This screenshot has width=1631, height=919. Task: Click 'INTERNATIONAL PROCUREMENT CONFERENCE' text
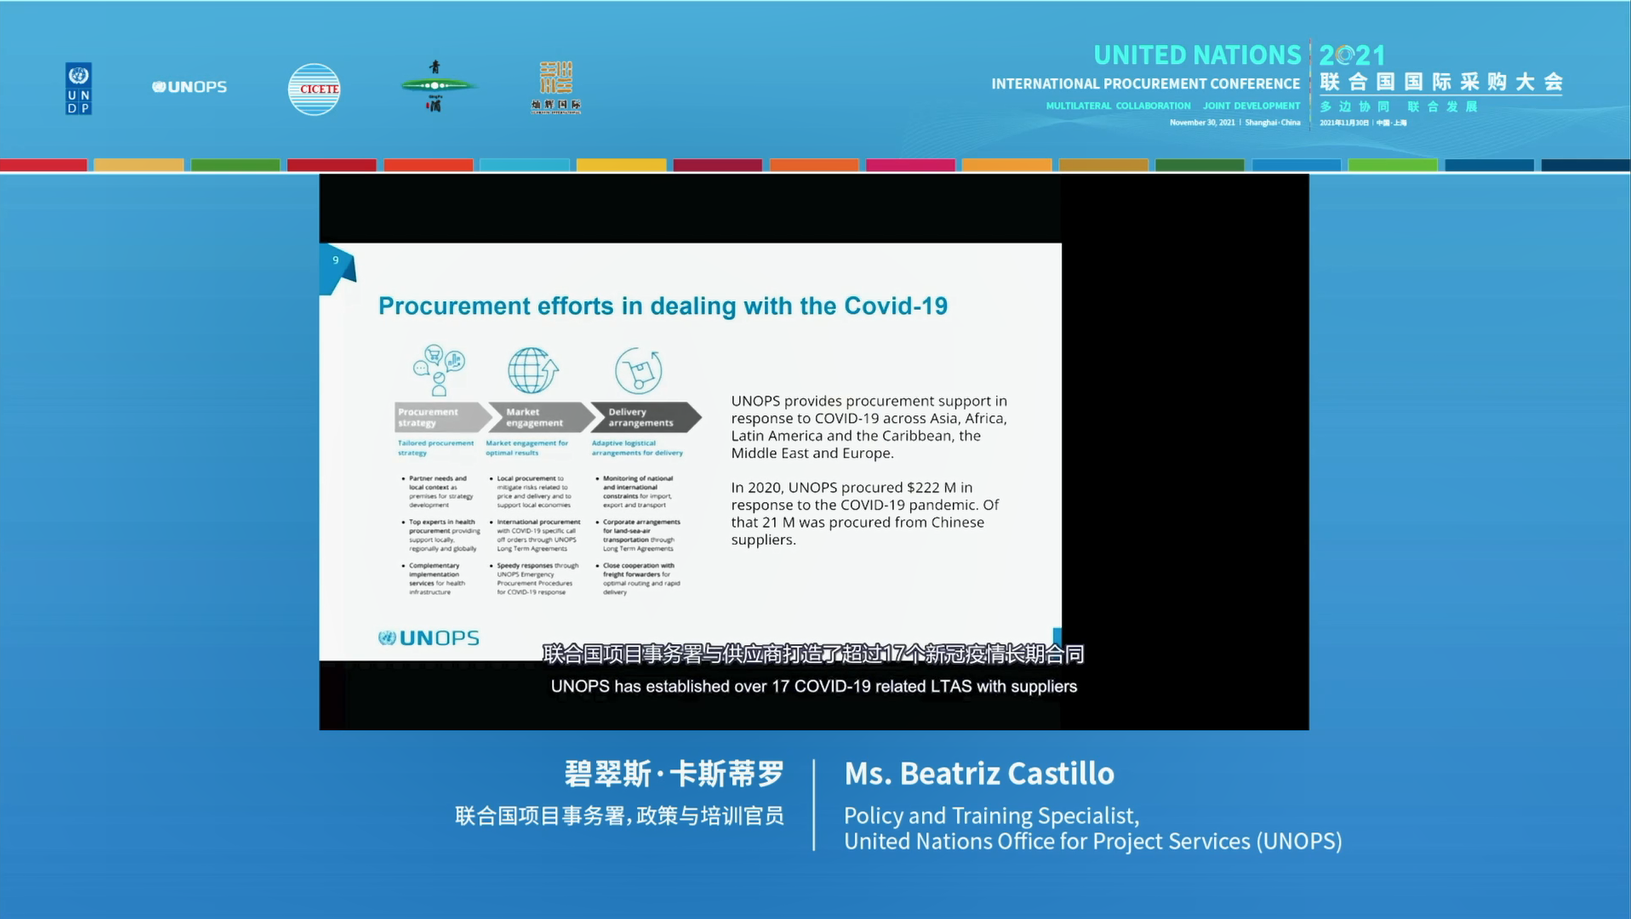[x=1146, y=84]
